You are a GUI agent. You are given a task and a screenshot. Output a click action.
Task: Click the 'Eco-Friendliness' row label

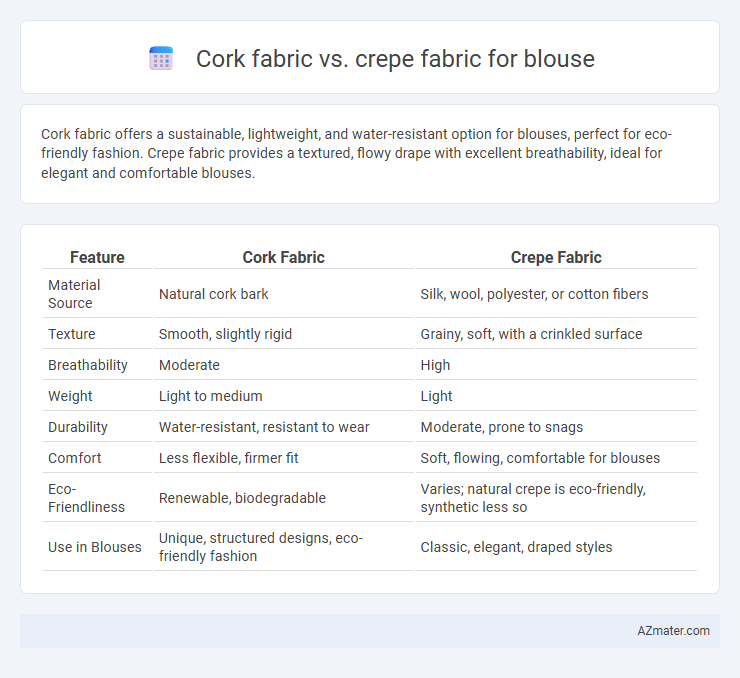point(86,498)
